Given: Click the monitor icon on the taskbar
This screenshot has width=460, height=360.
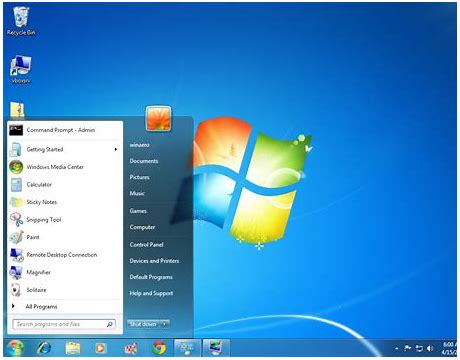Looking at the screenshot, I should [216, 348].
